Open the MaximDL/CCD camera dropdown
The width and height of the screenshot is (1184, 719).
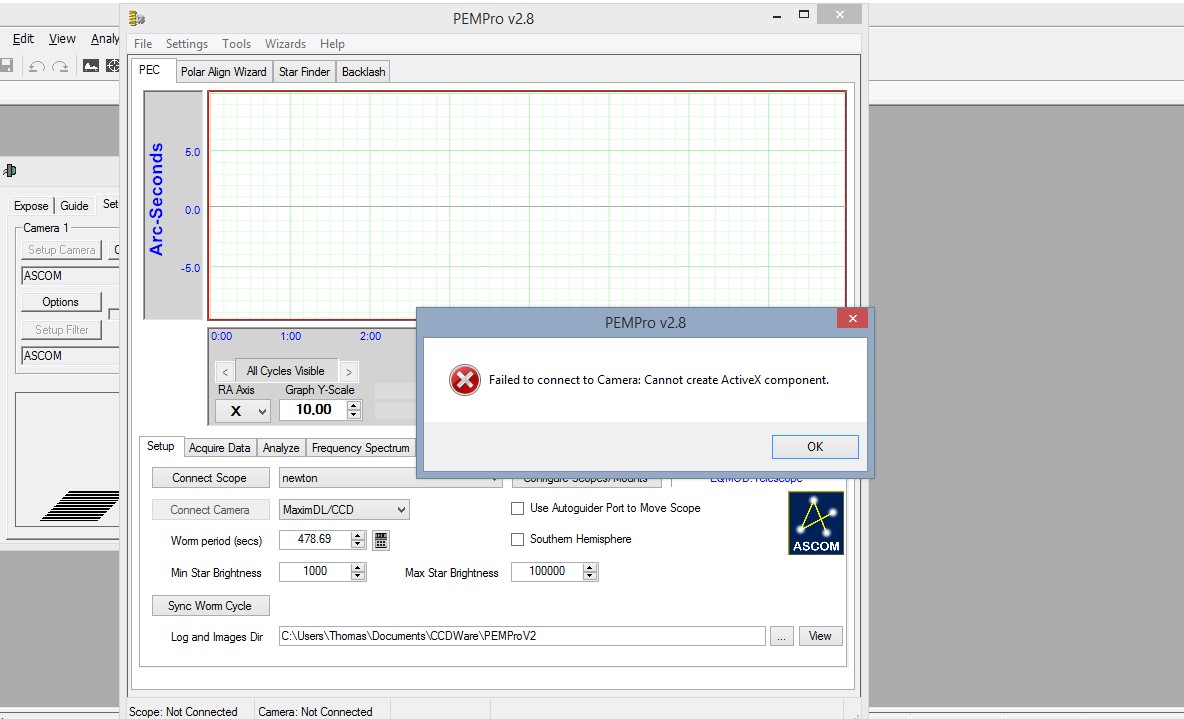402,510
